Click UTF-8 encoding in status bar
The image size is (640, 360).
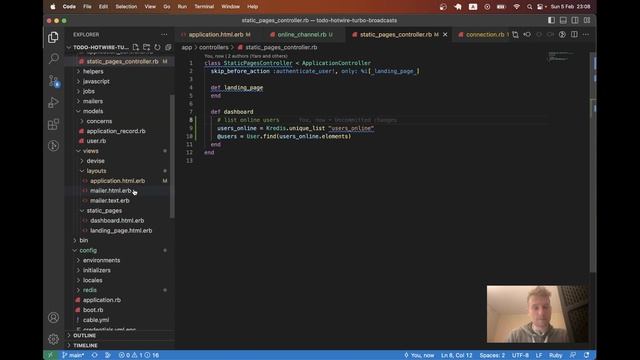point(520,355)
